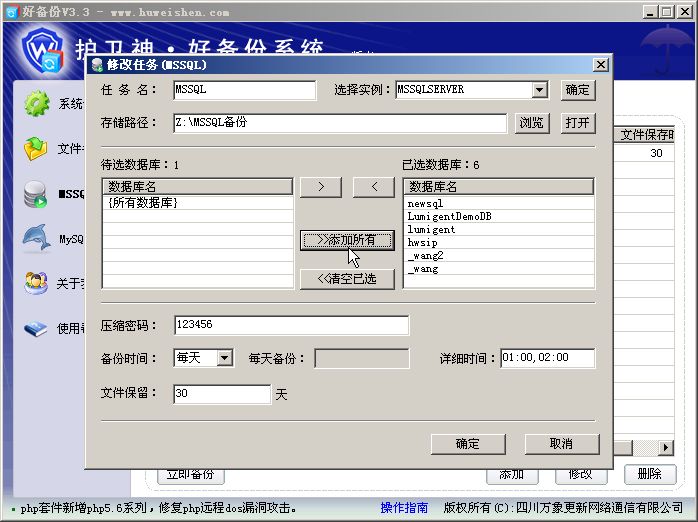Click 打开 to open storage folder
The image size is (698, 522).
(577, 122)
